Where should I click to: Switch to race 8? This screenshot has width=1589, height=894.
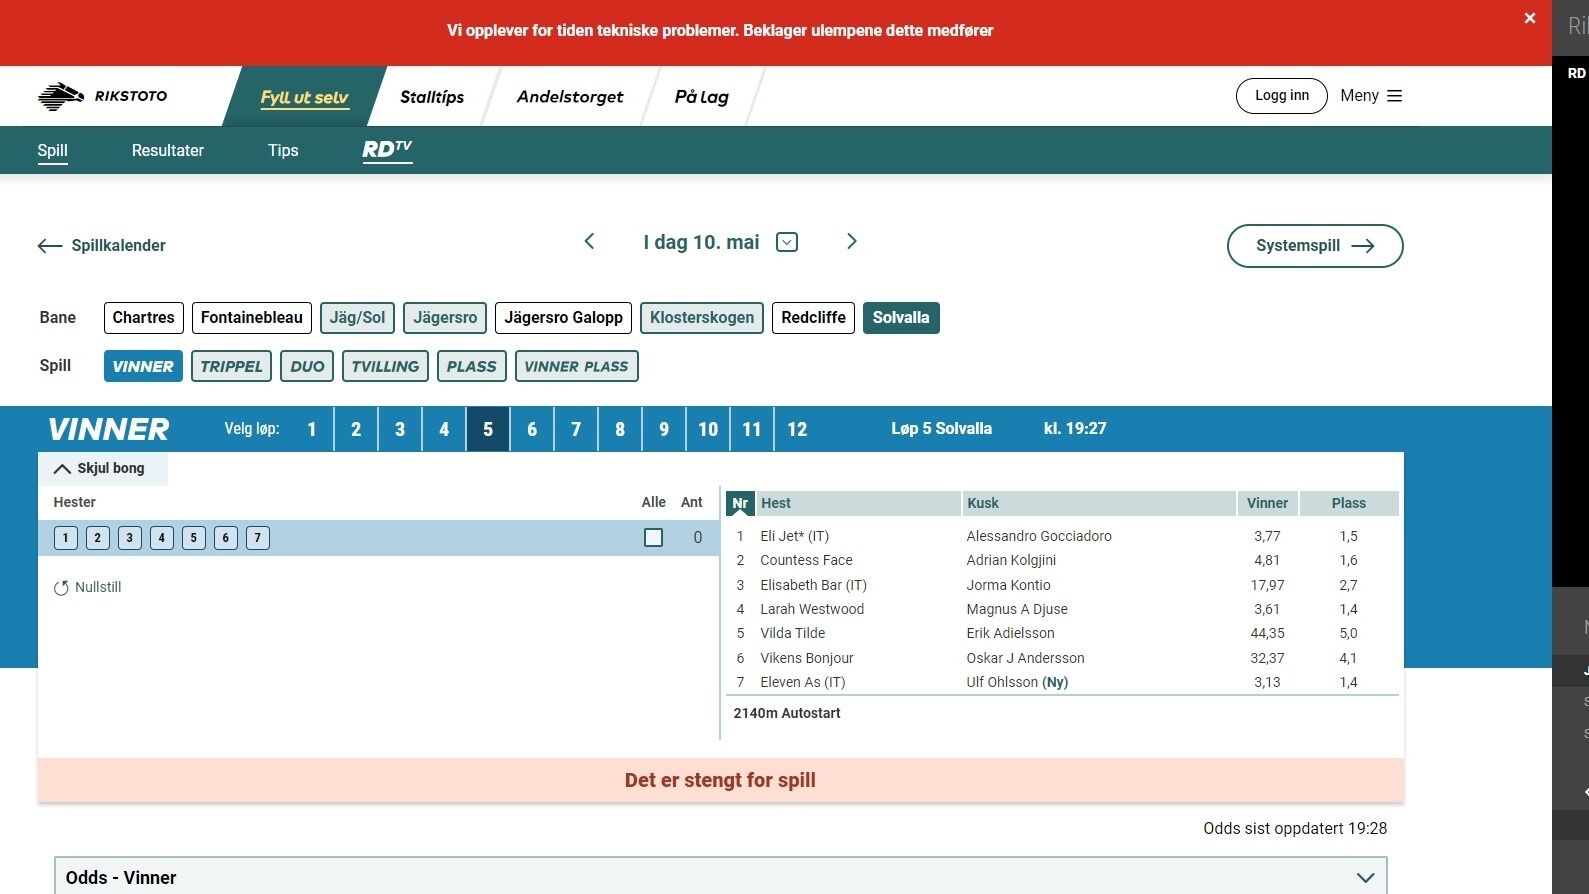pos(620,429)
